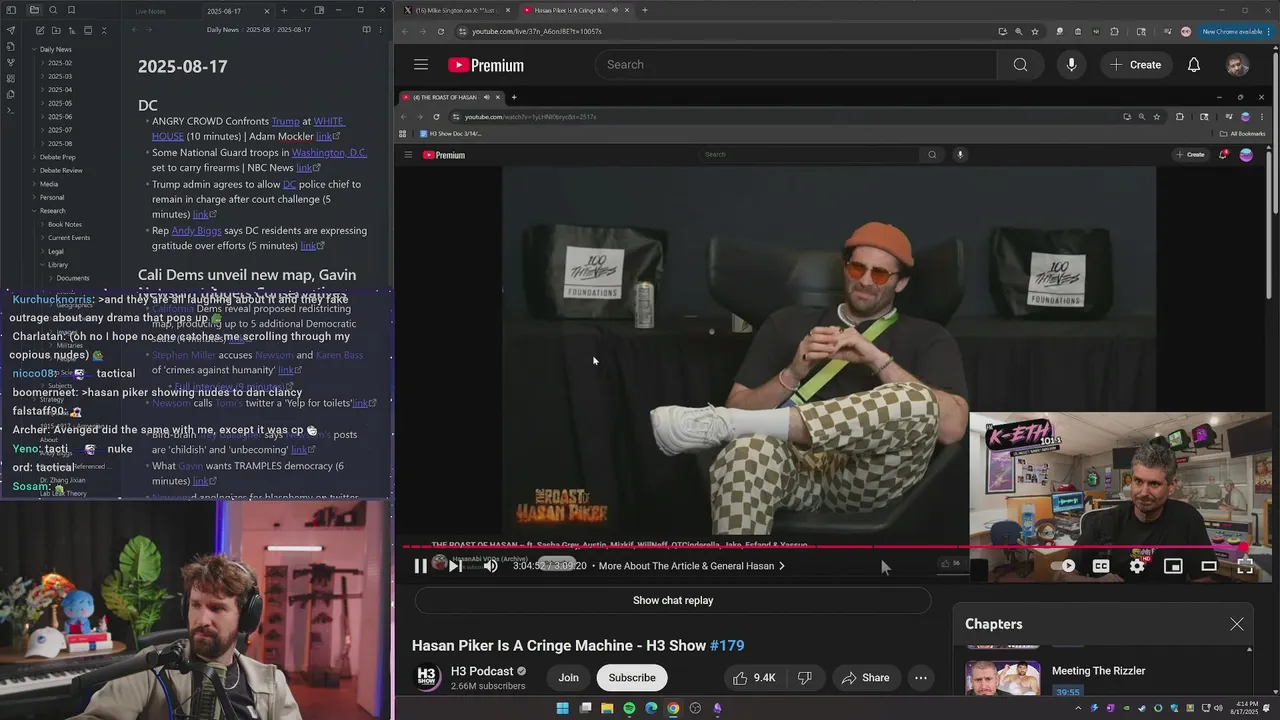Open the bookmarks icon in Obsidian
1280x720 pixels.
tap(71, 10)
